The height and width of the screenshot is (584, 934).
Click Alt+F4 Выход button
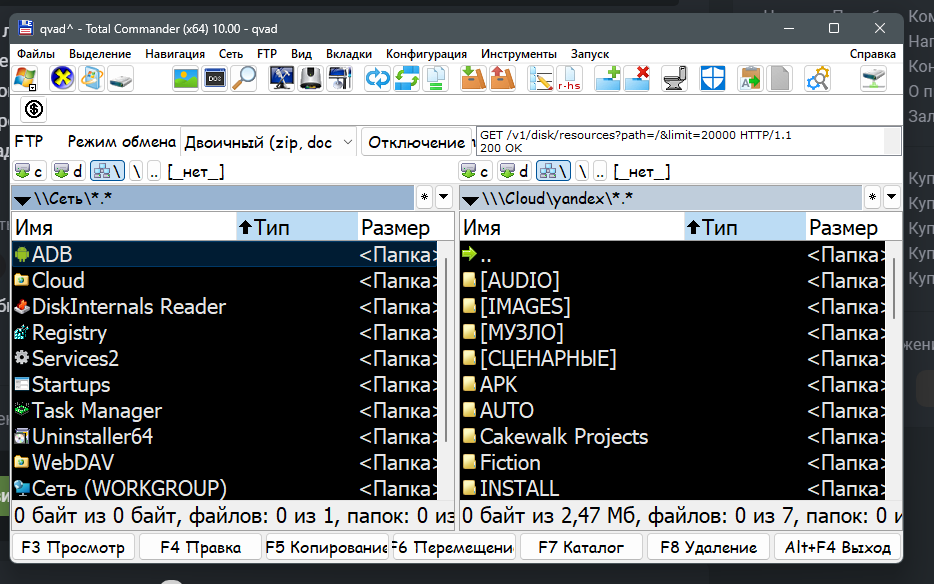pos(838,547)
